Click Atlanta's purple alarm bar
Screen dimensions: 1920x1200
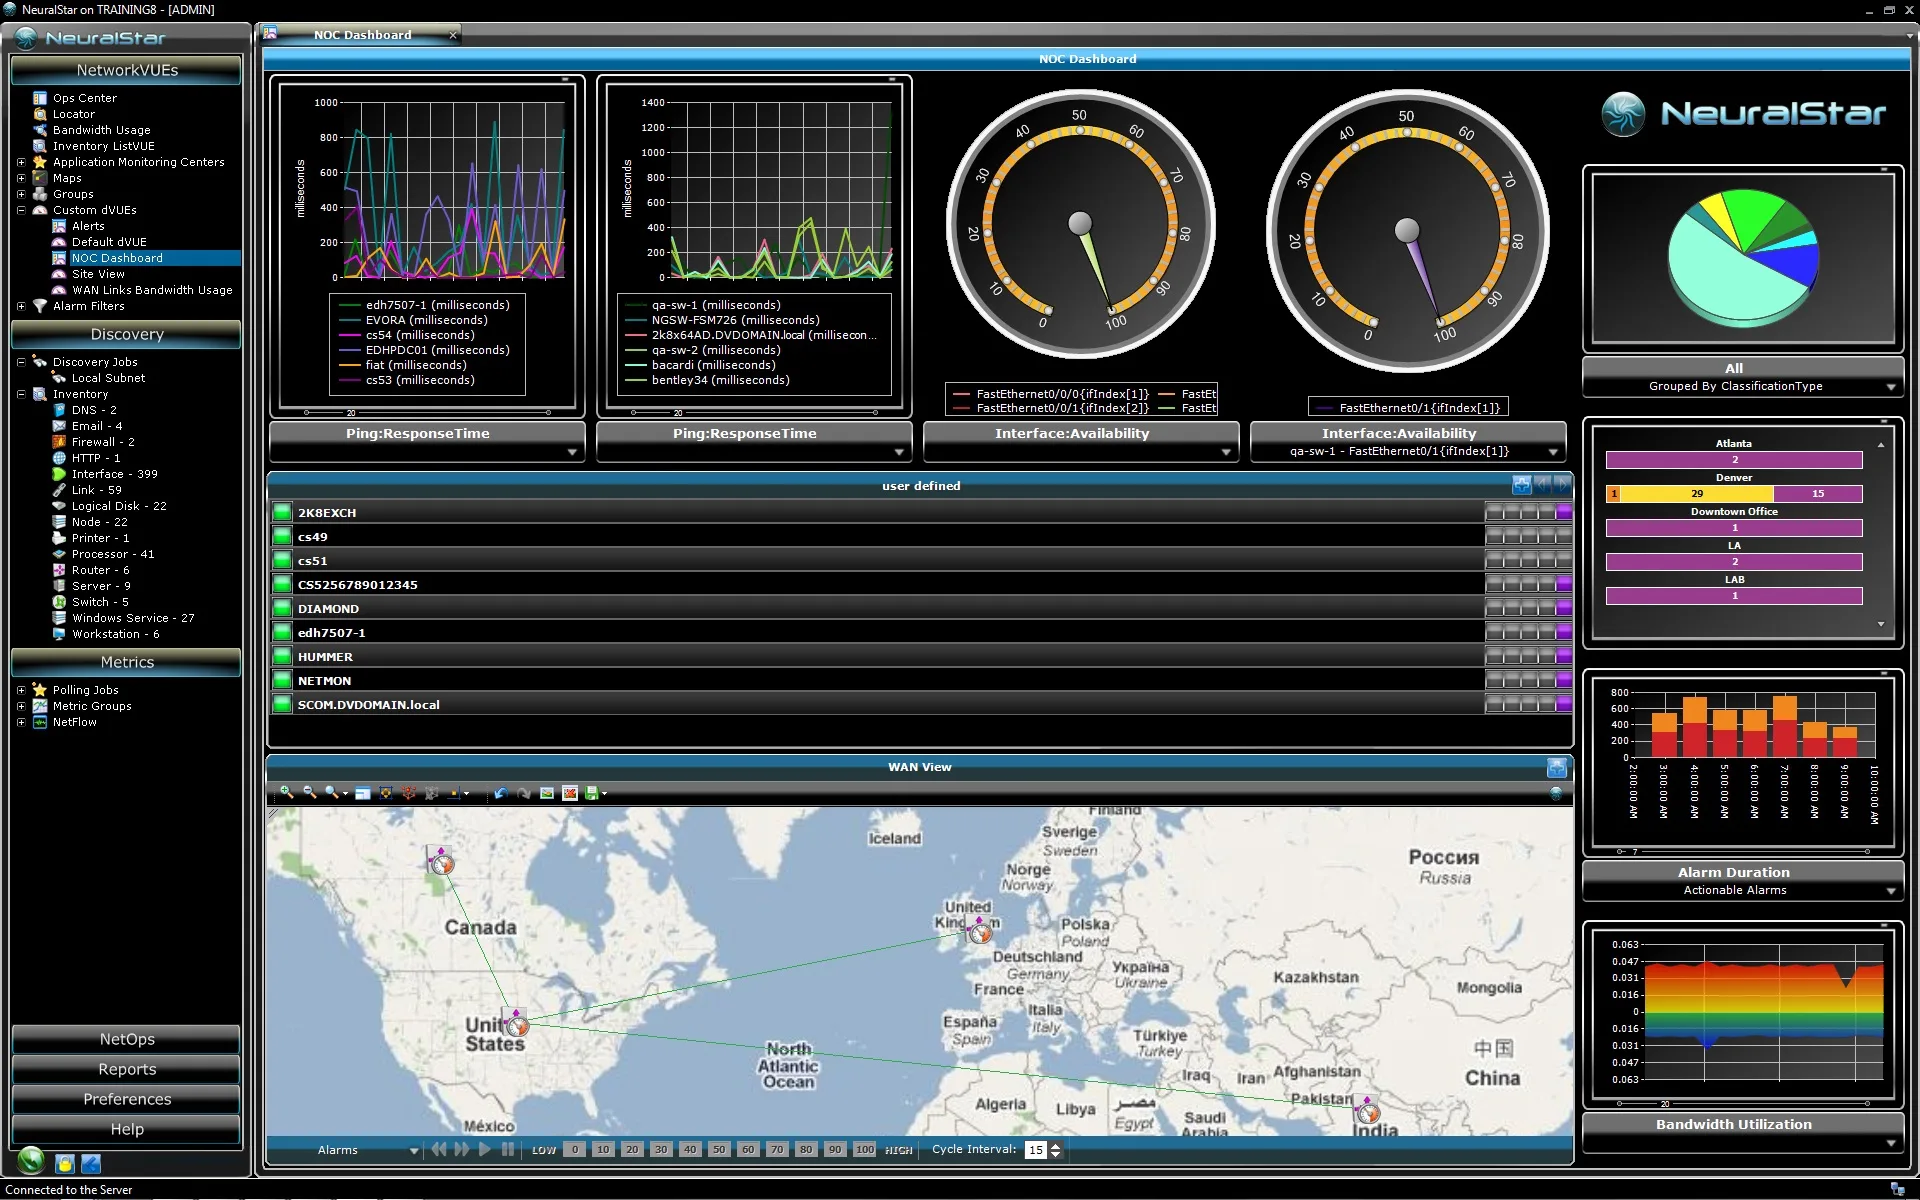(x=1734, y=460)
